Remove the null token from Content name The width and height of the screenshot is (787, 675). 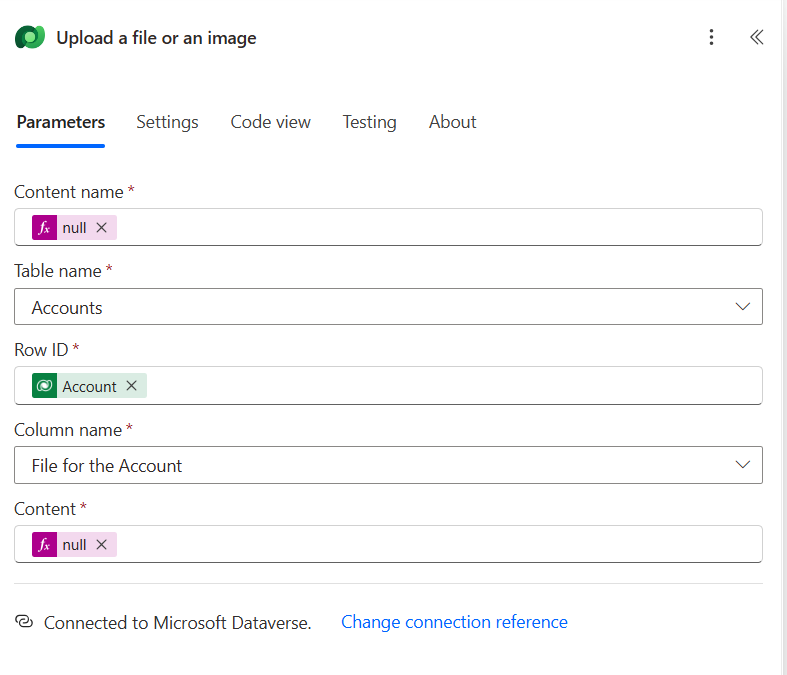click(101, 228)
